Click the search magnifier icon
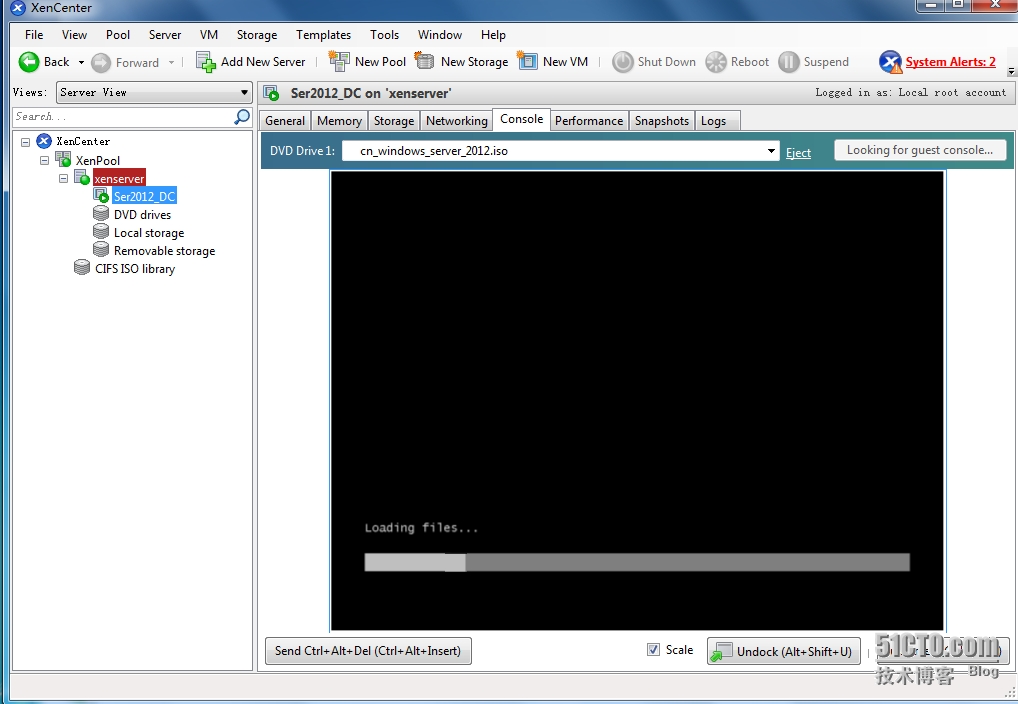Viewport: 1018px width, 704px height. pyautogui.click(x=242, y=116)
